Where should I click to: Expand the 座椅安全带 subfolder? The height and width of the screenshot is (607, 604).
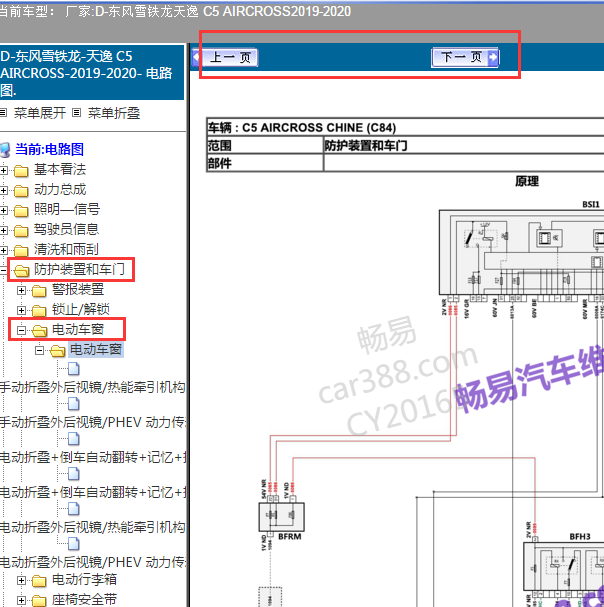[22, 600]
